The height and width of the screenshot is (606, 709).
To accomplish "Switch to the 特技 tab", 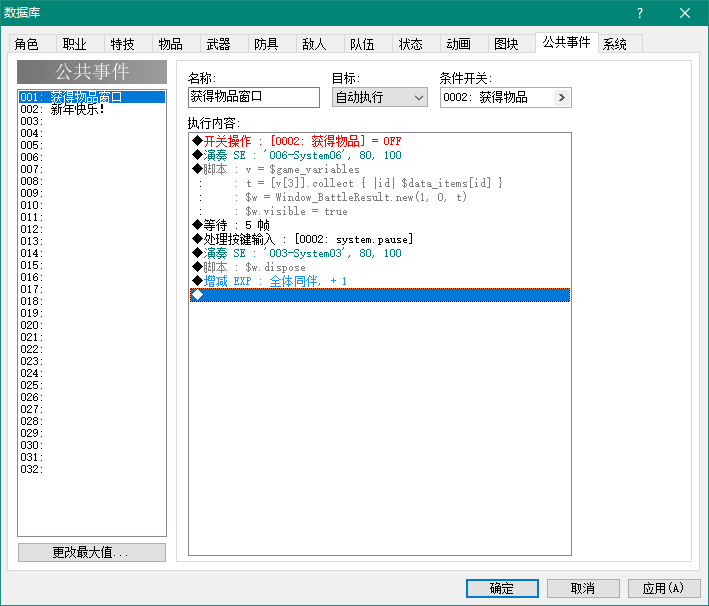I will click(x=128, y=44).
